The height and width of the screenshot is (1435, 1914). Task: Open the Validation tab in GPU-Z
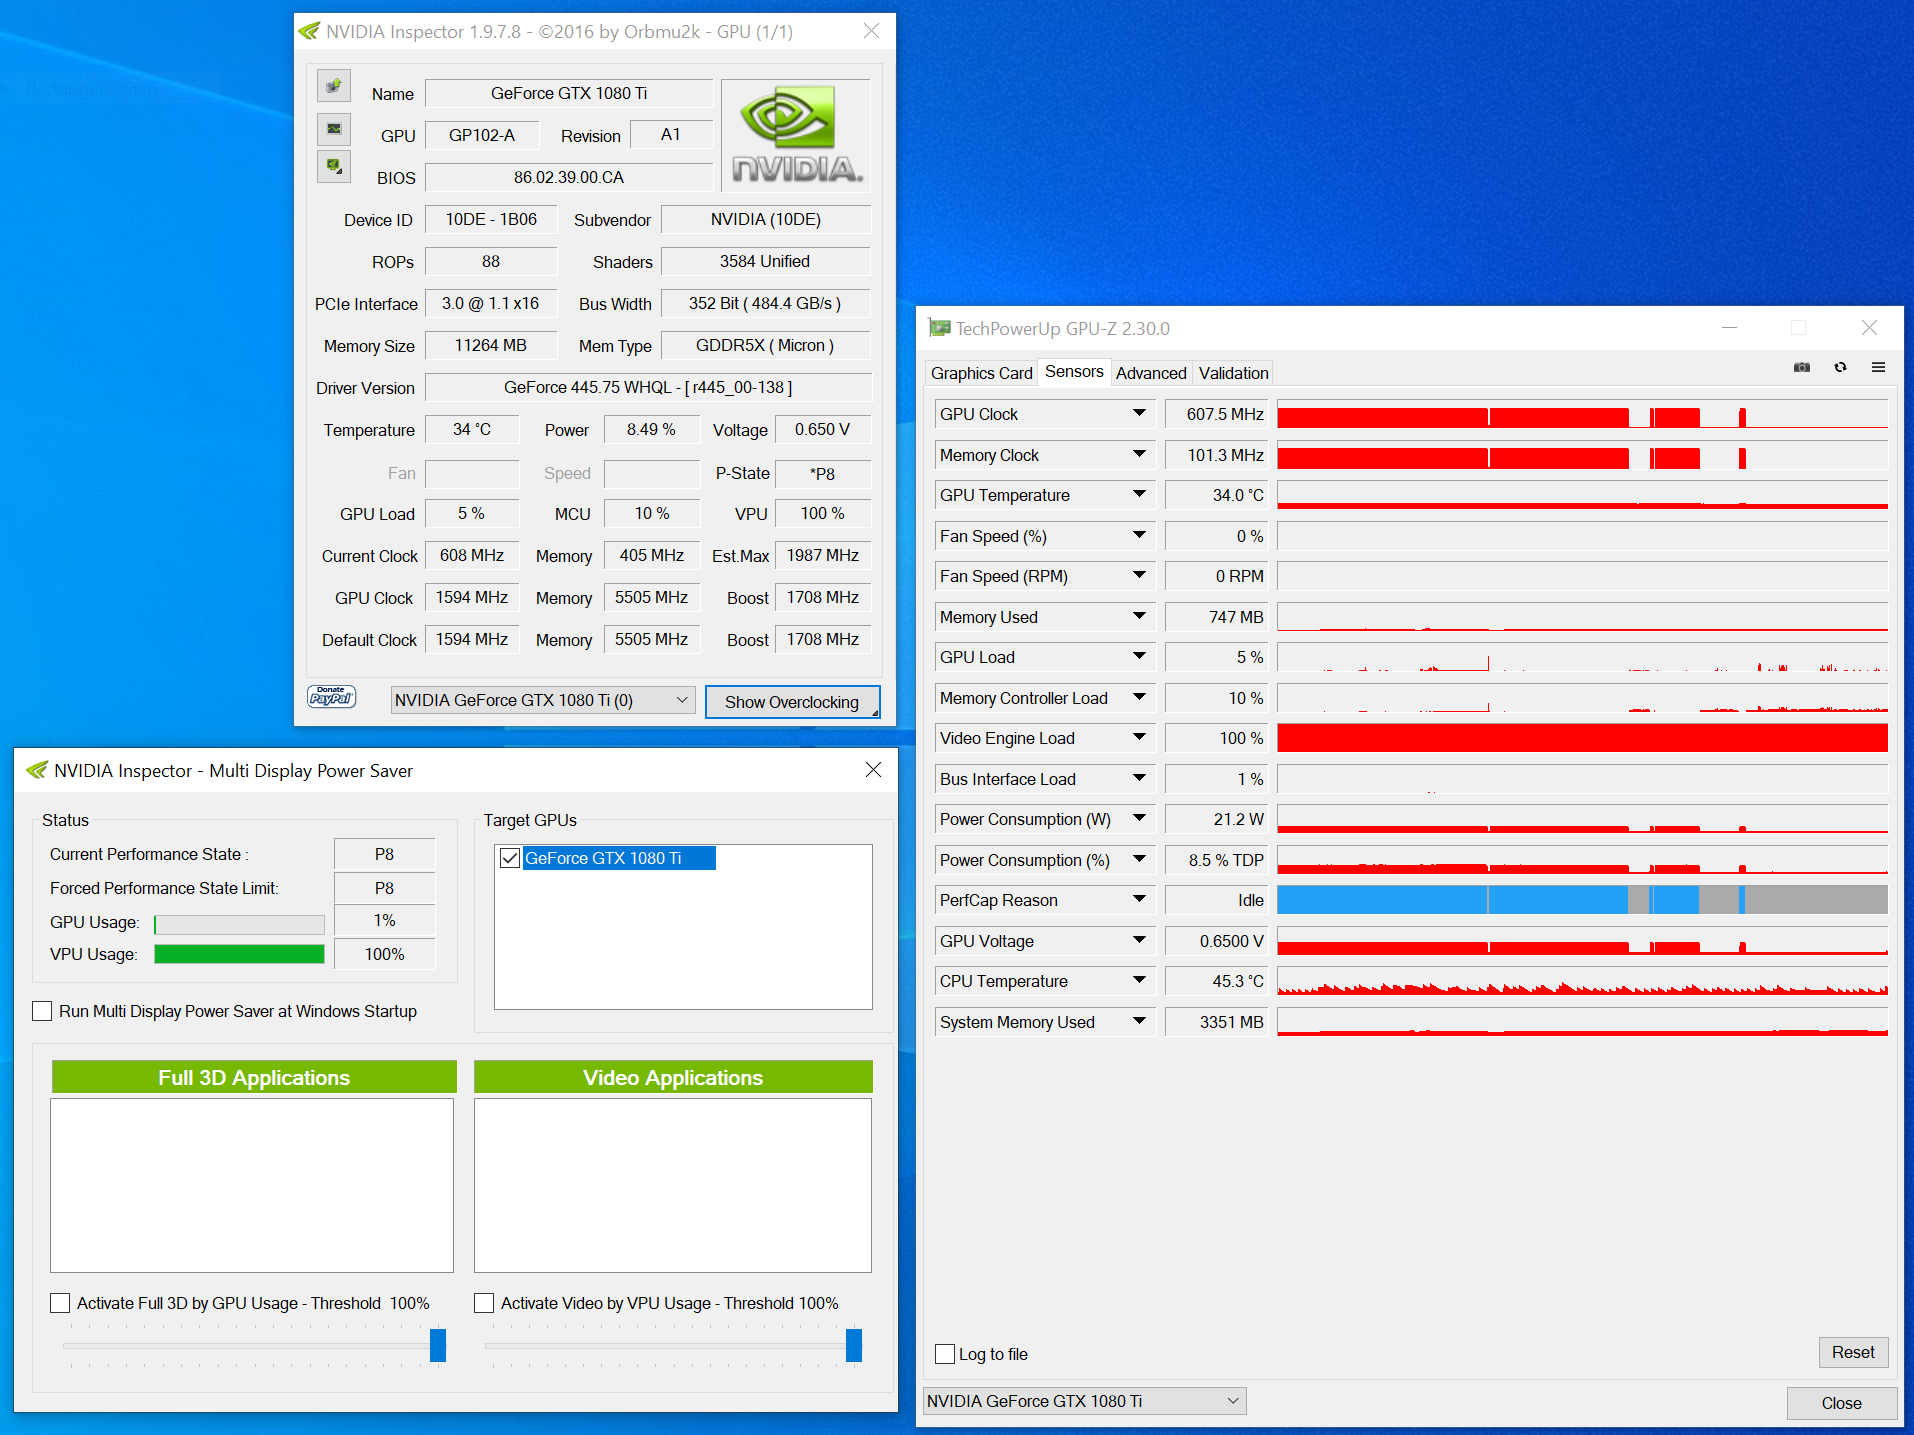point(1233,373)
